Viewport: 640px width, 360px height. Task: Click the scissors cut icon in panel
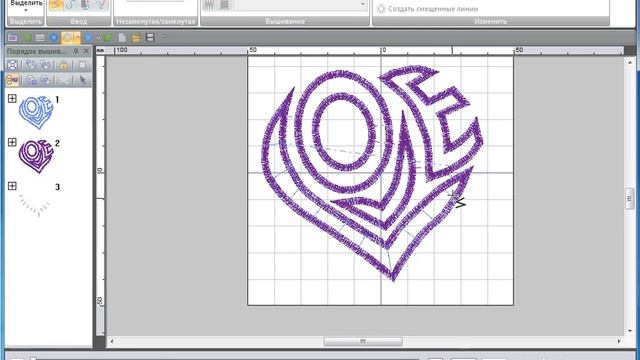(x=63, y=80)
